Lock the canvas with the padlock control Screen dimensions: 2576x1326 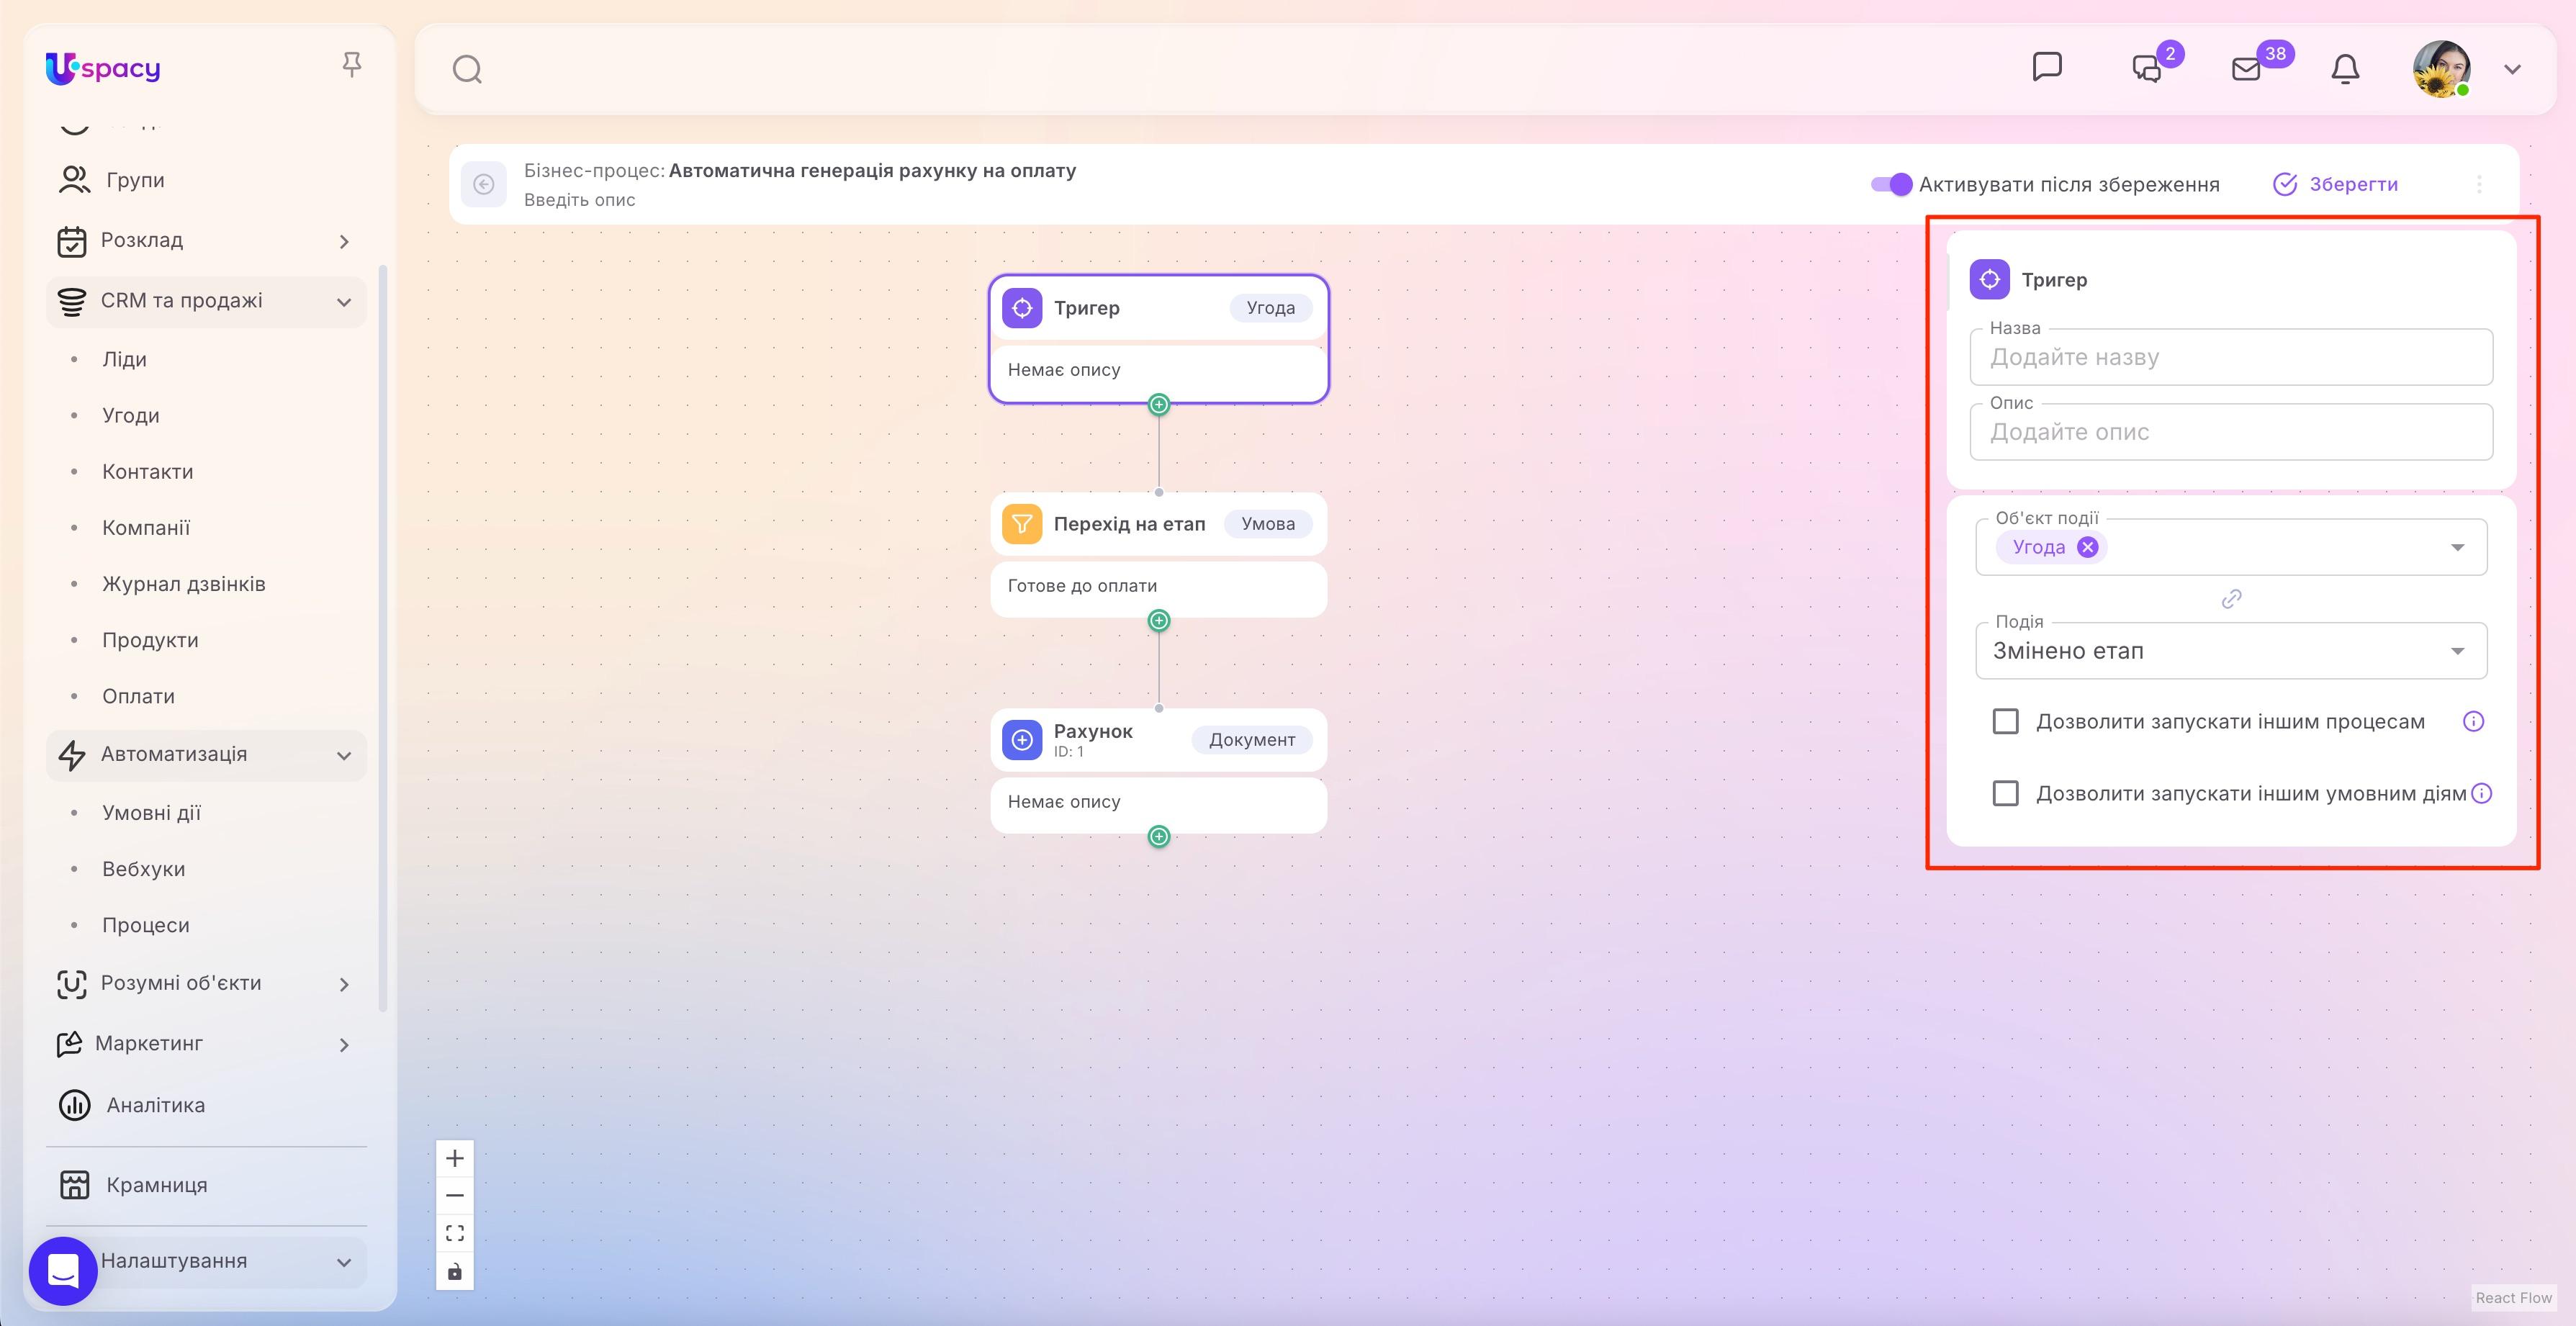(x=455, y=1271)
